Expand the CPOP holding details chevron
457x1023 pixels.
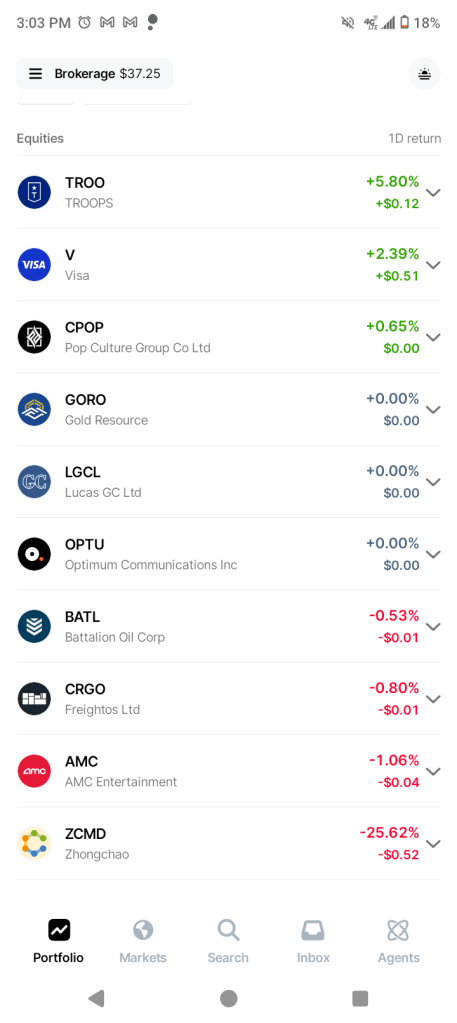(433, 337)
